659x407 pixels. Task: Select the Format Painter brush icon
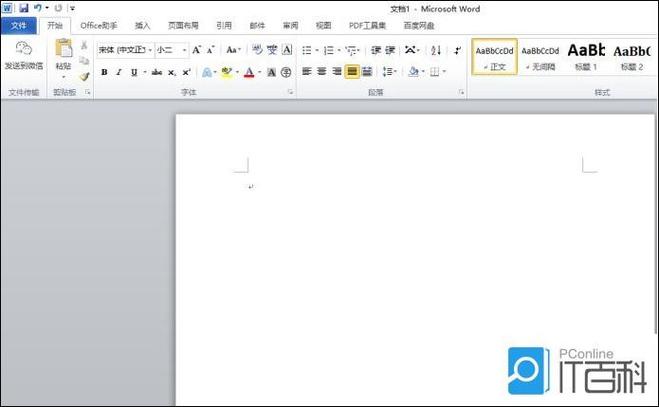pos(84,76)
